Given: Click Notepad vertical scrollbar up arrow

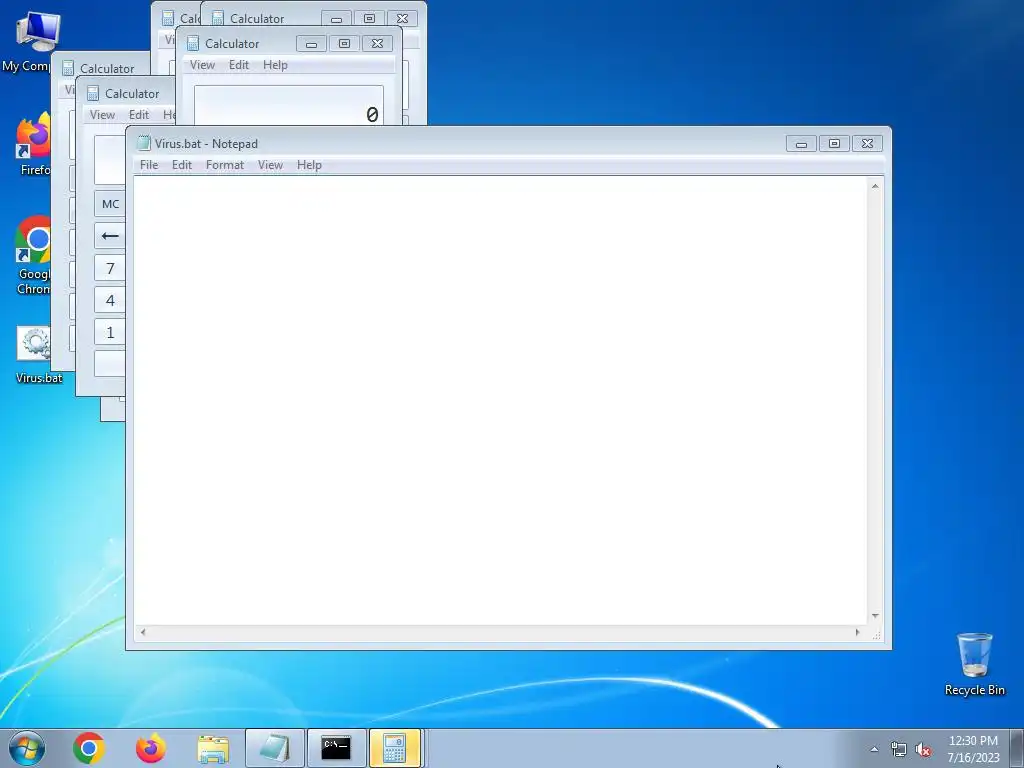Looking at the screenshot, I should (x=875, y=186).
